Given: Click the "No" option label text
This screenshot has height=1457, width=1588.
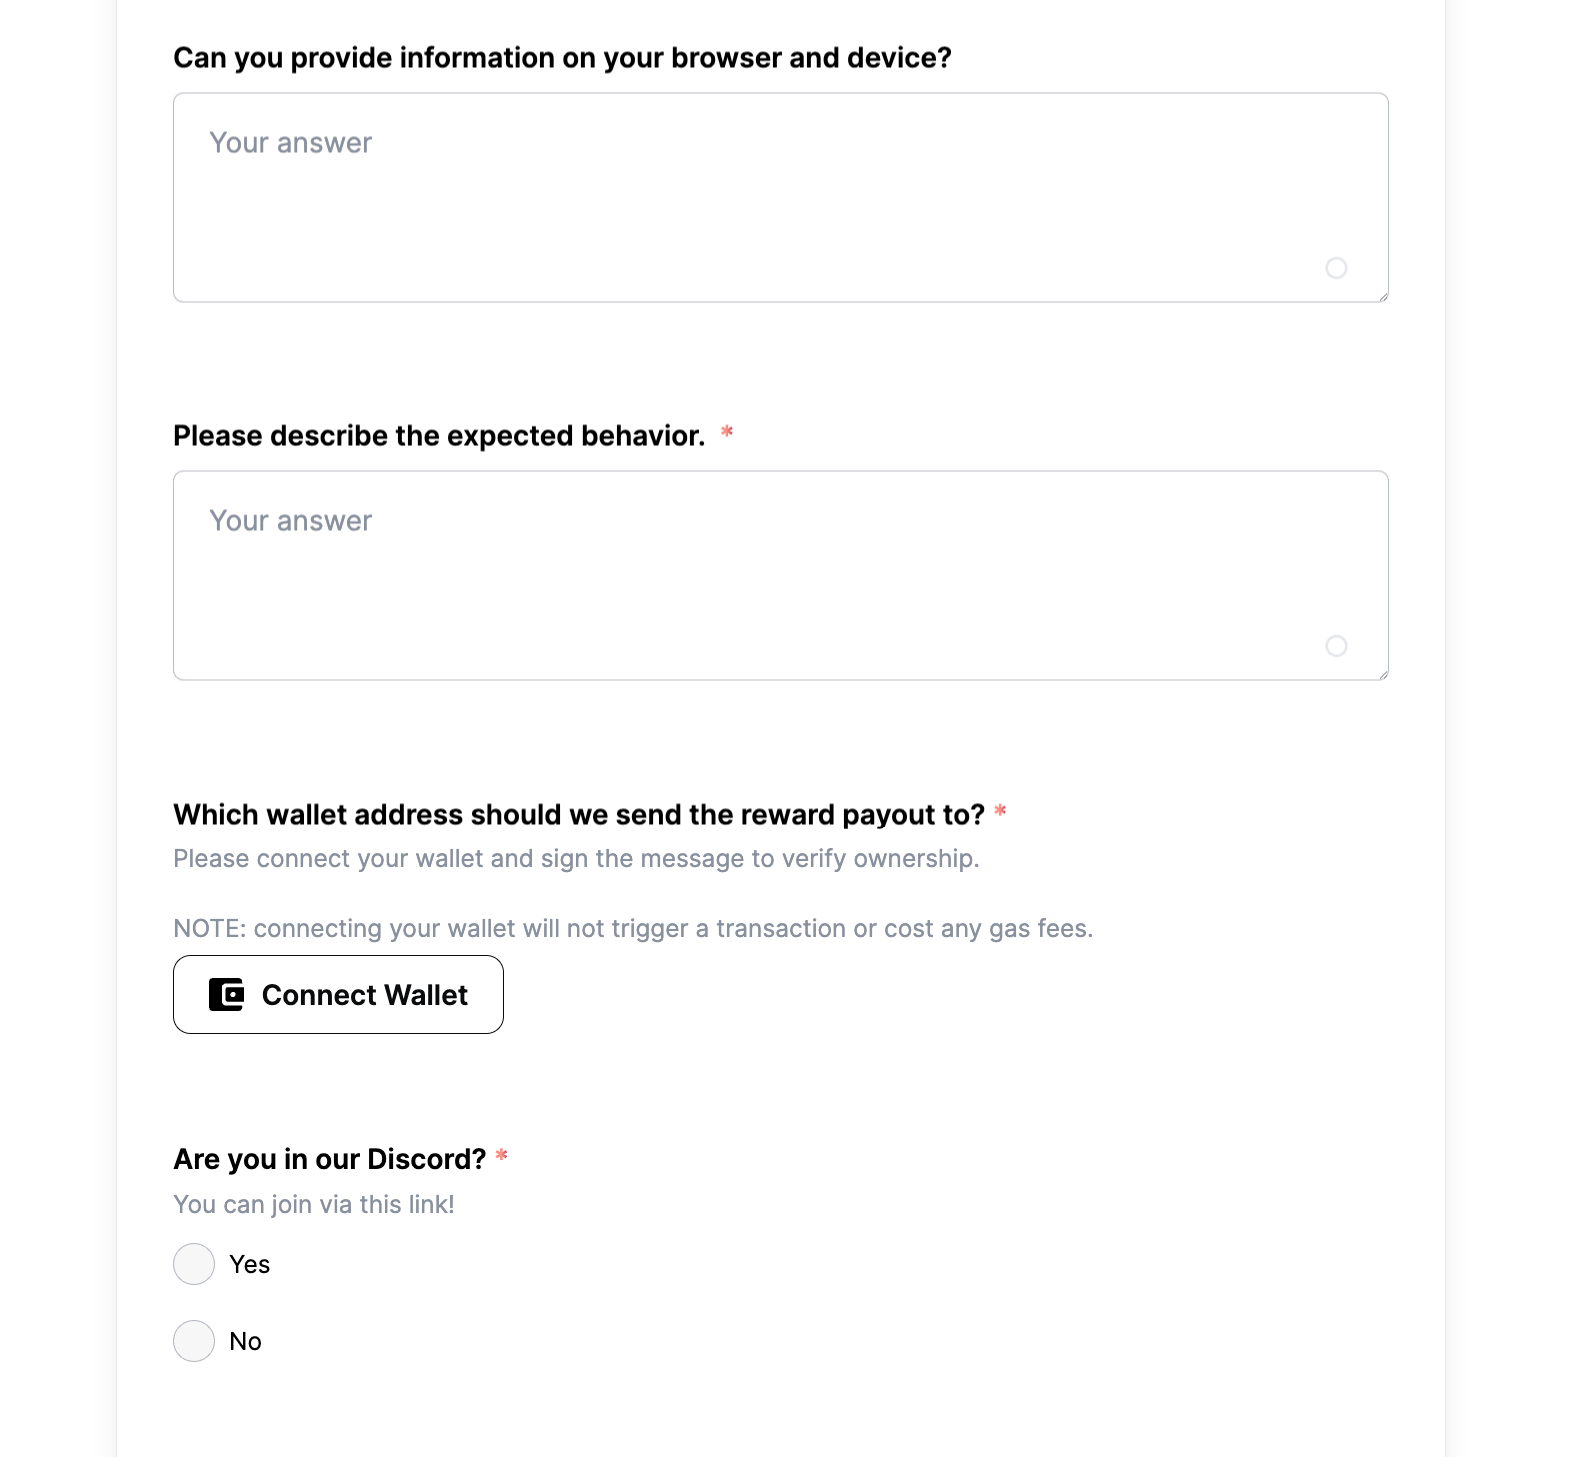Looking at the screenshot, I should [246, 1342].
